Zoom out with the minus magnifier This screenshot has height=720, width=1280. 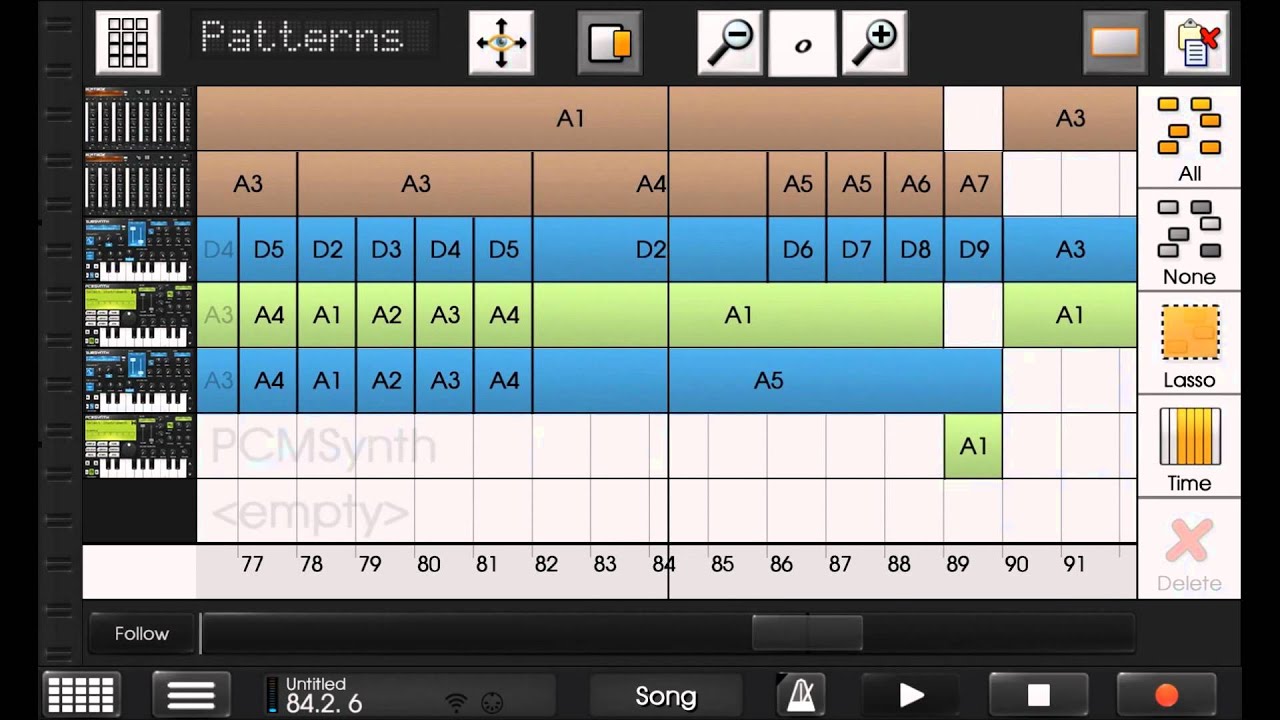point(730,42)
